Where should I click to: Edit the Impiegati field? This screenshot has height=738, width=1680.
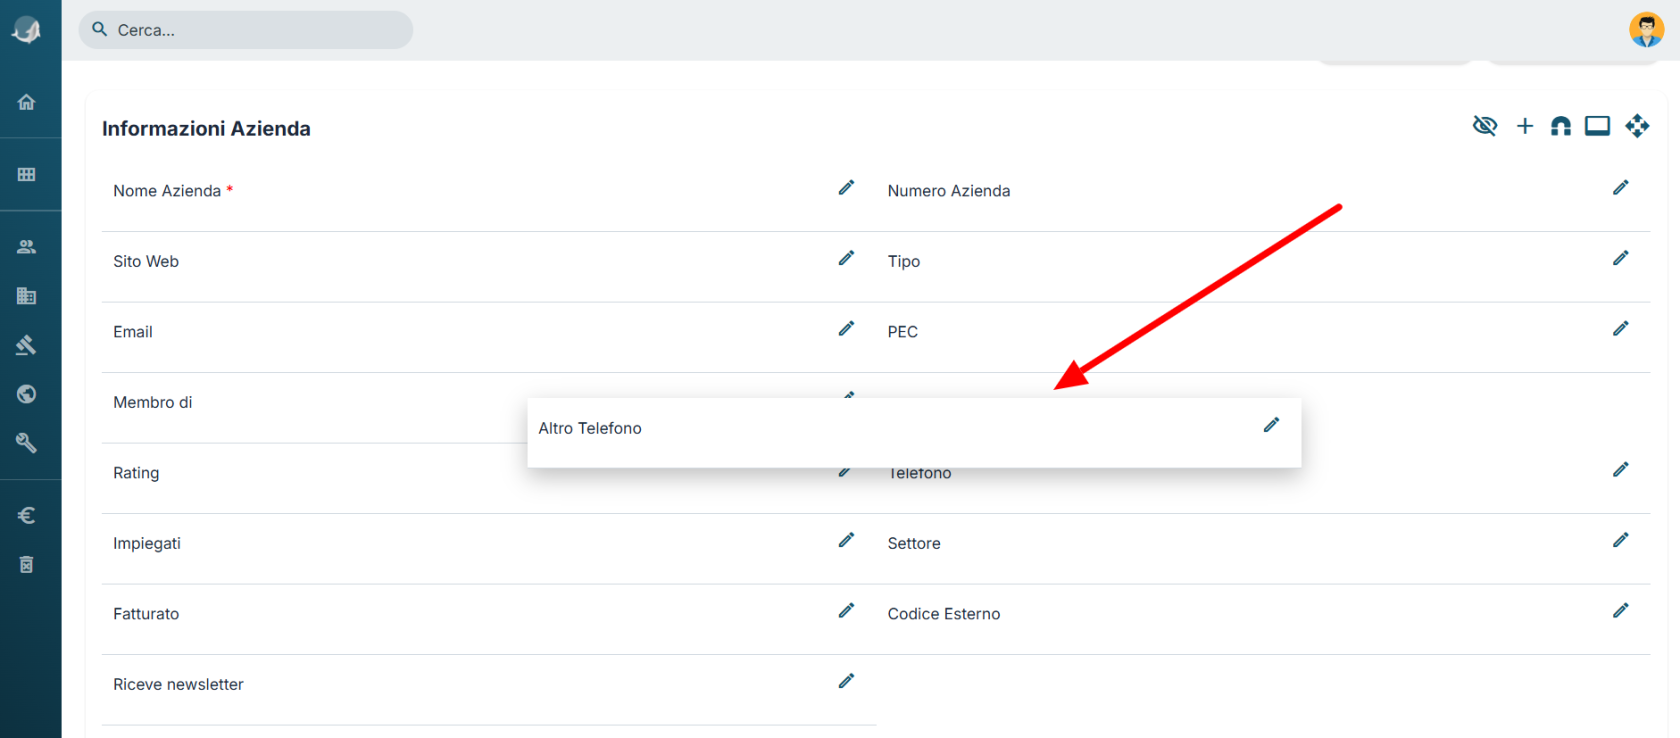coord(846,540)
